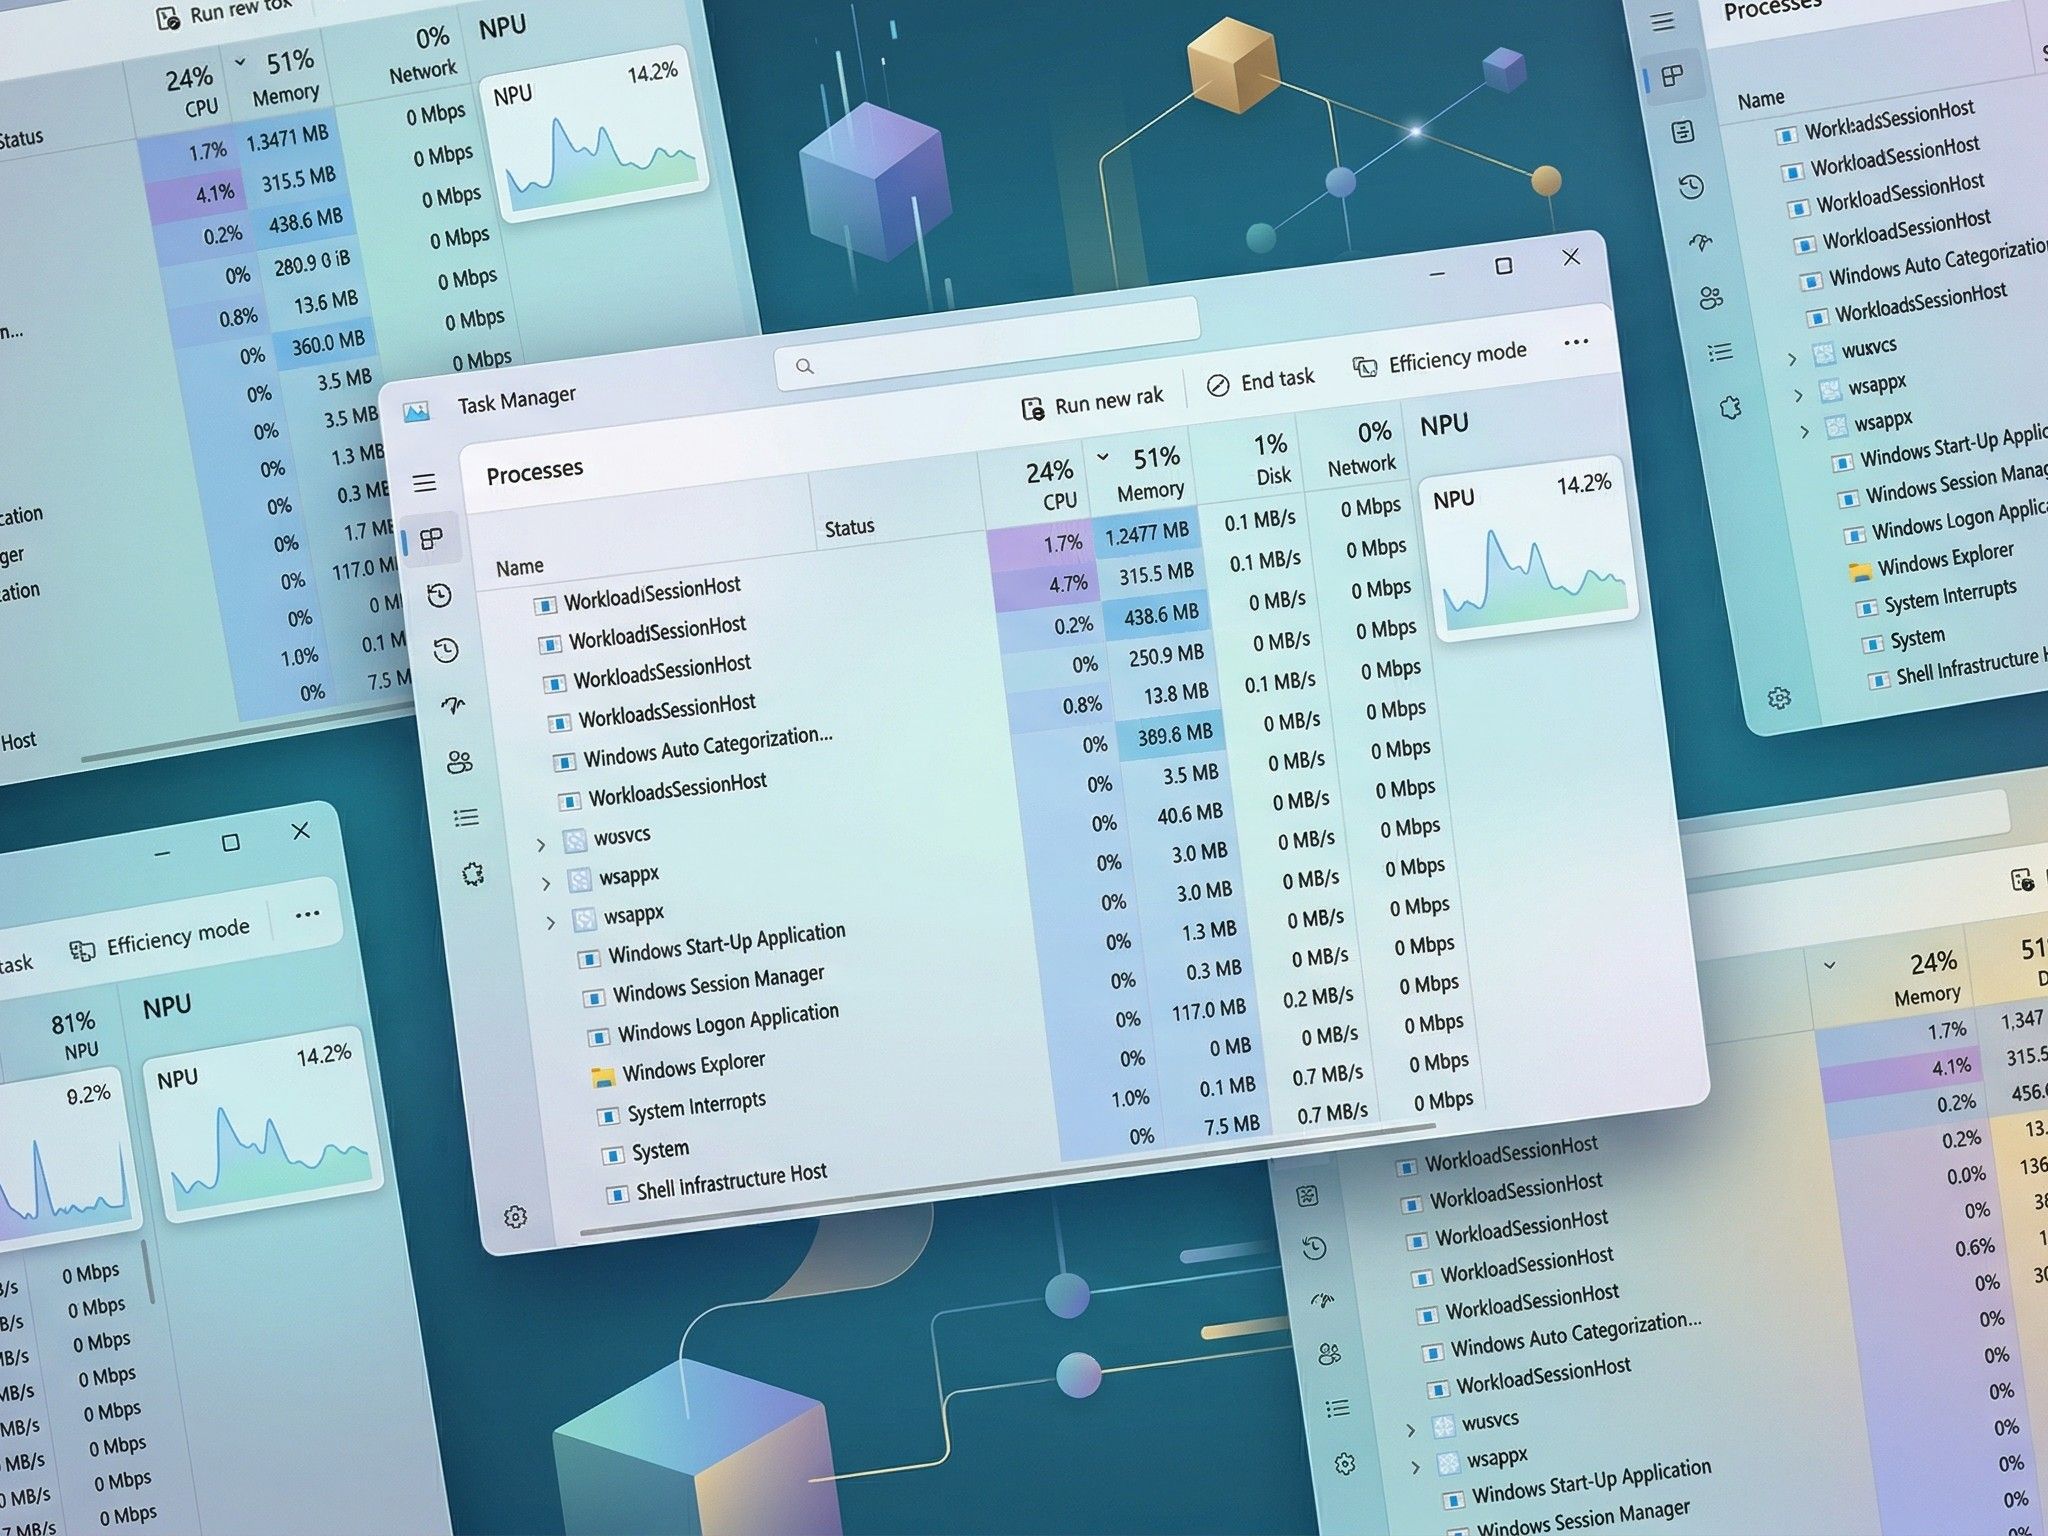Open Settings gear in front Task Manager window
Screen dimensions: 2048x1536
coord(515,1217)
